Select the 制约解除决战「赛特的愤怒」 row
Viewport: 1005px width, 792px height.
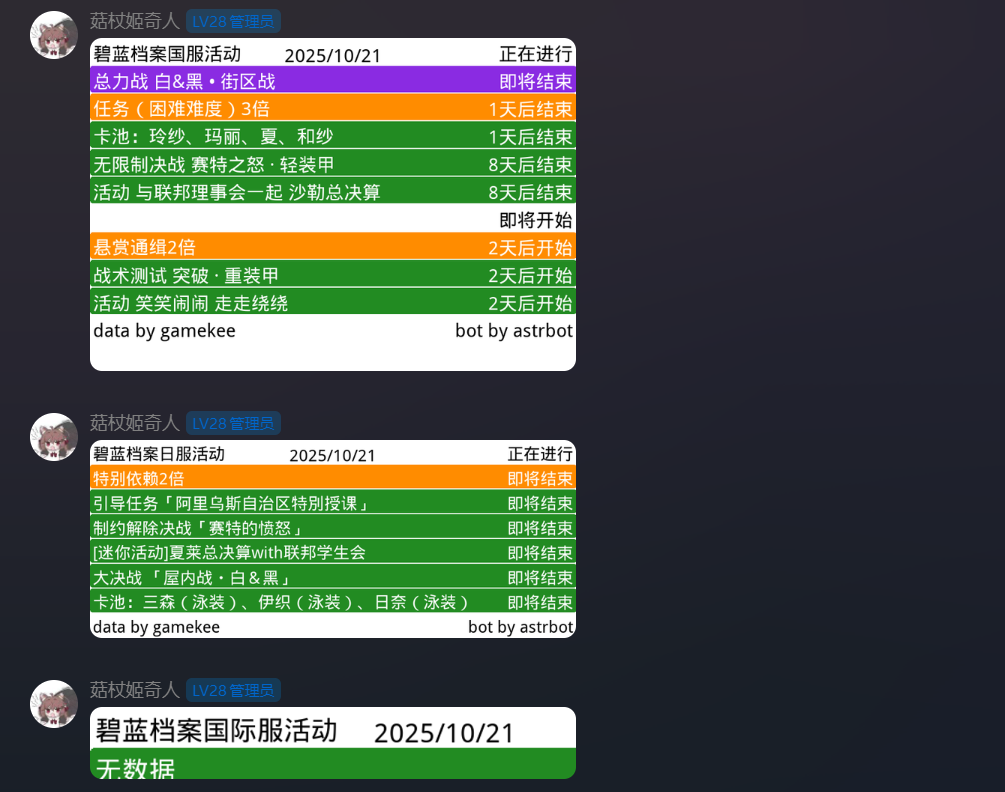point(333,527)
